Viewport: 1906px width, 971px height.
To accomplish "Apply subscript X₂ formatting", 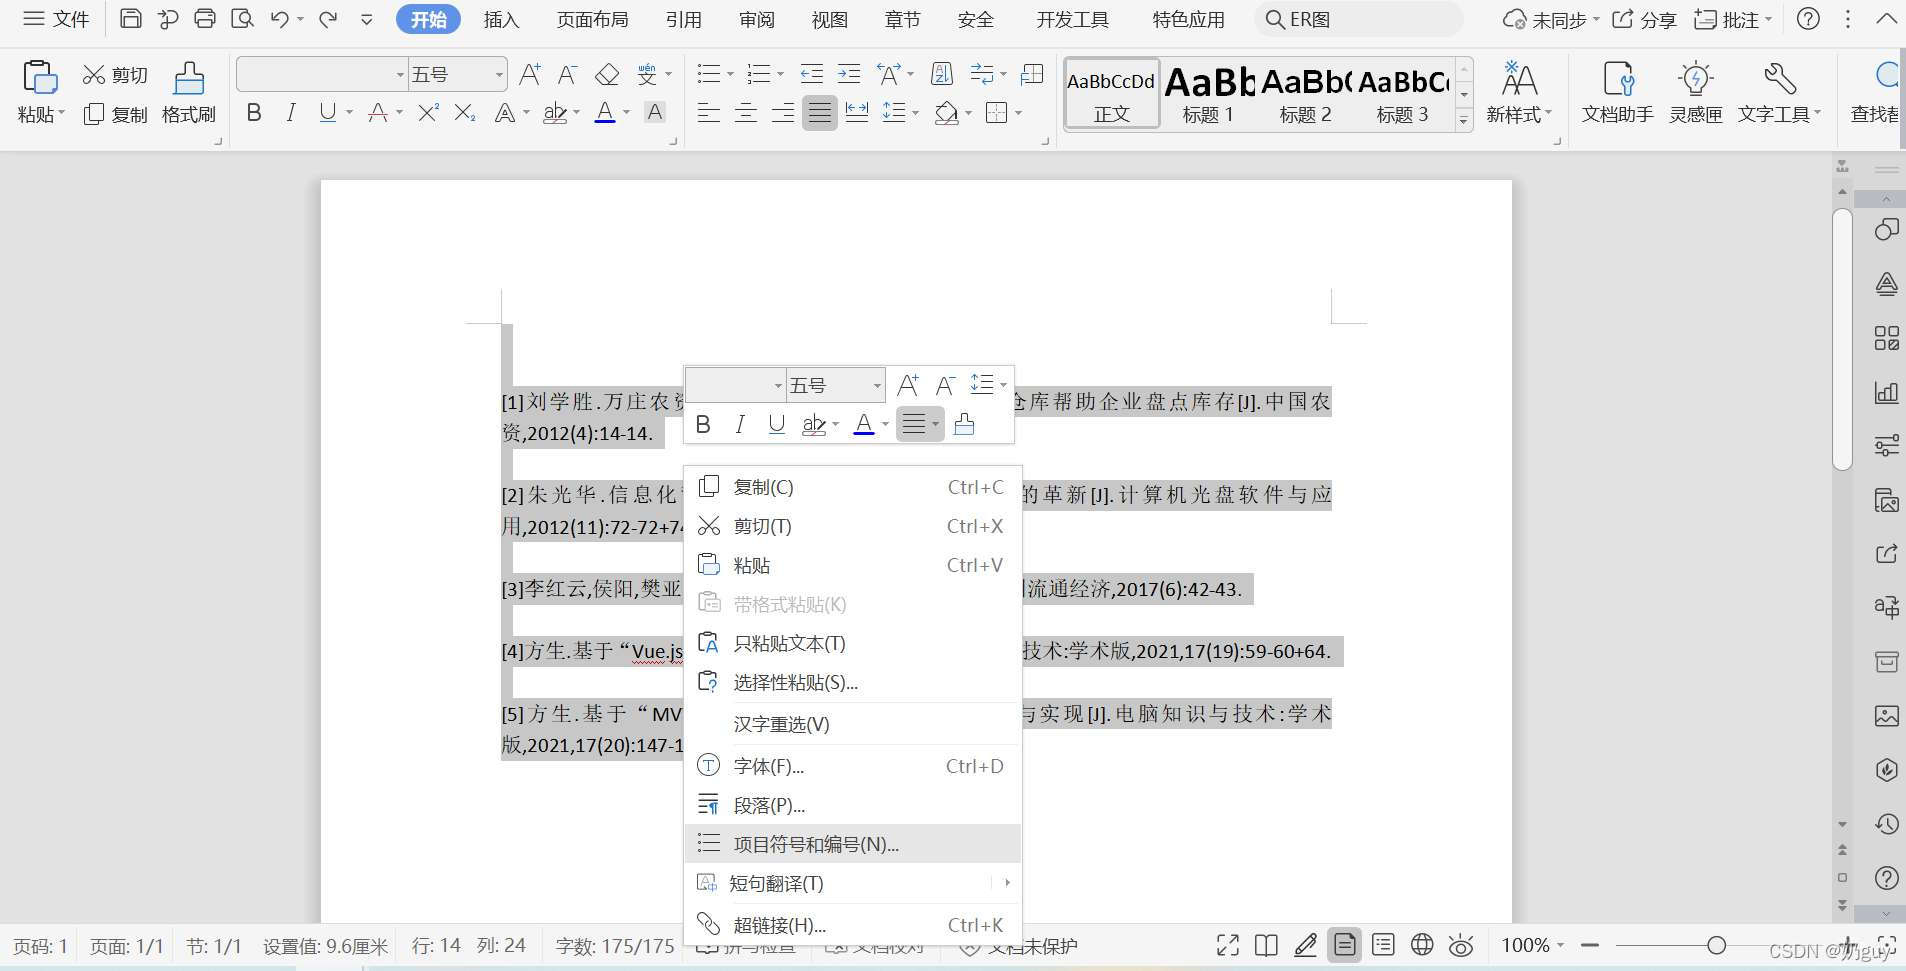I will pos(465,113).
